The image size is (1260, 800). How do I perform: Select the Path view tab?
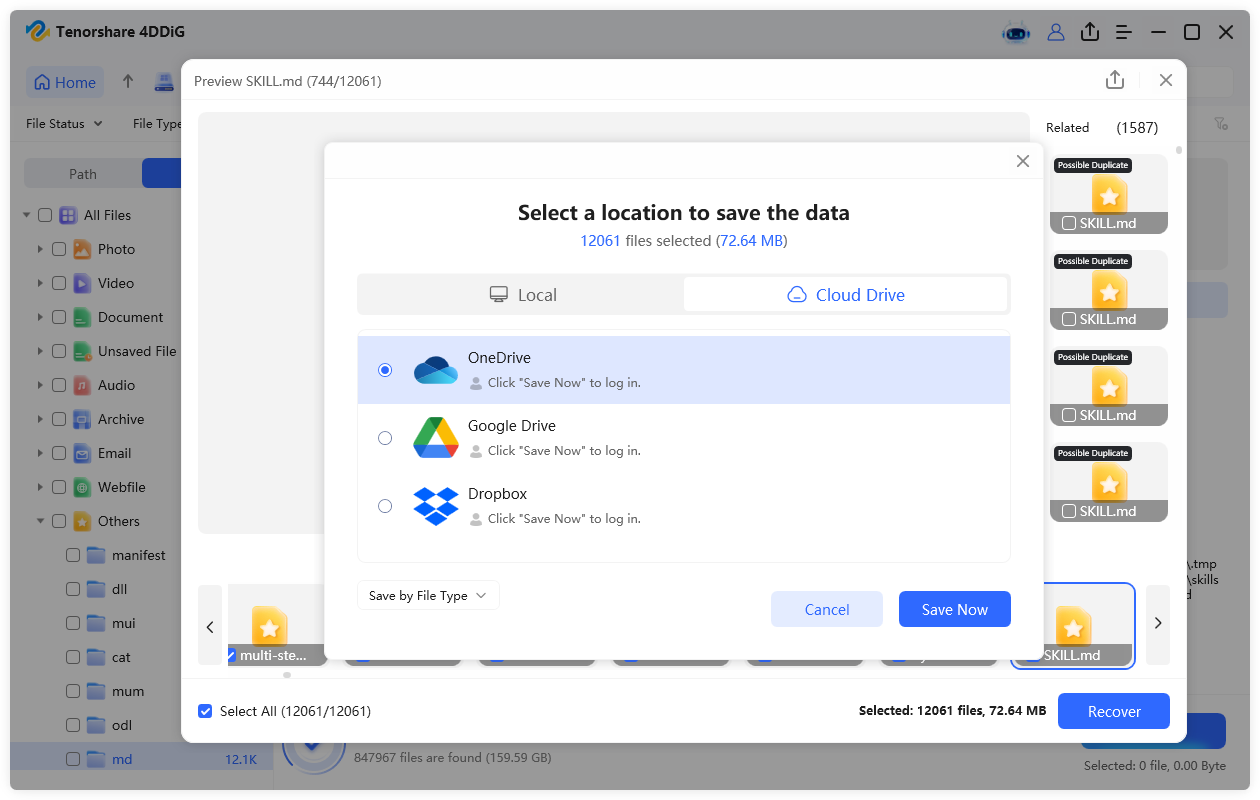point(83,174)
